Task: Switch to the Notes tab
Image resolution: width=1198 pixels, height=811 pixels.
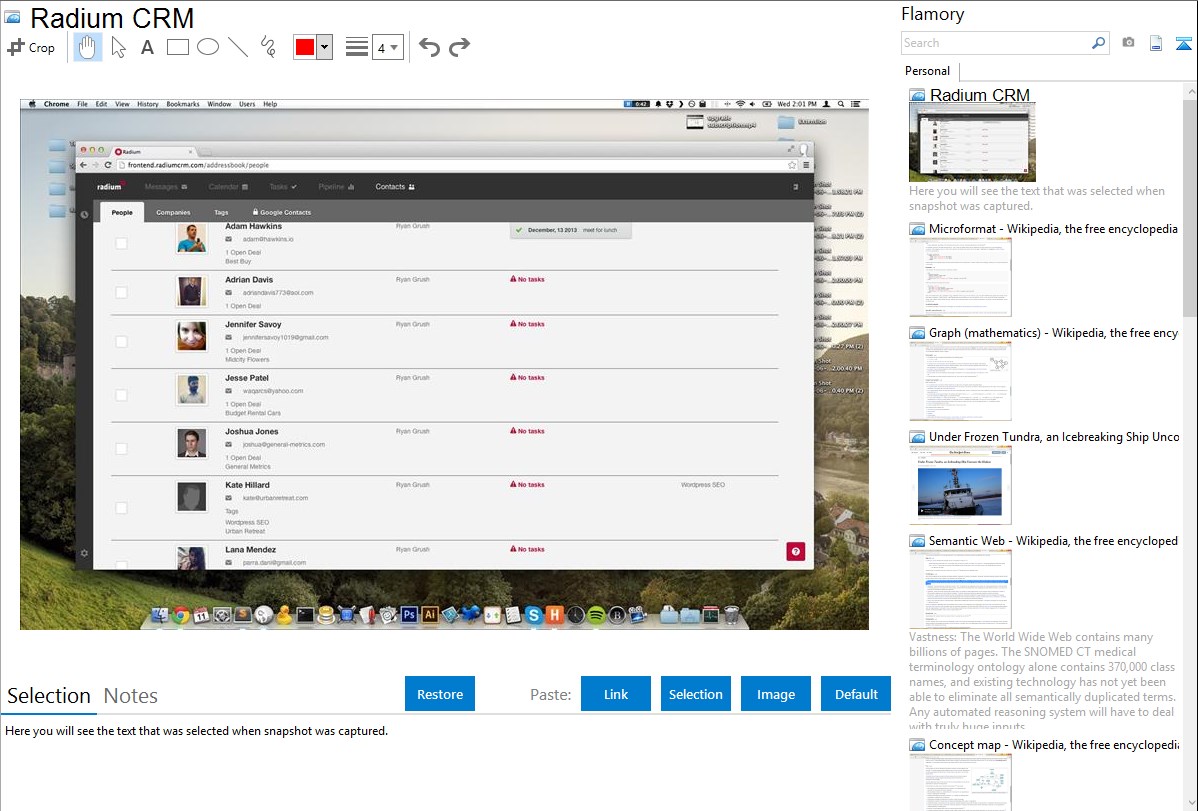Action: click(x=131, y=696)
